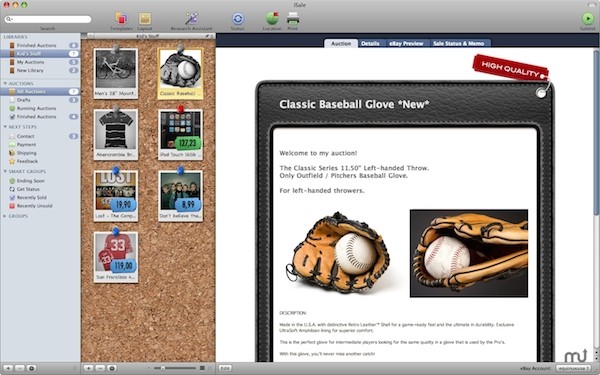Select the Finished Auctions library
Image resolution: width=600 pixels, height=375 pixels.
40,45
